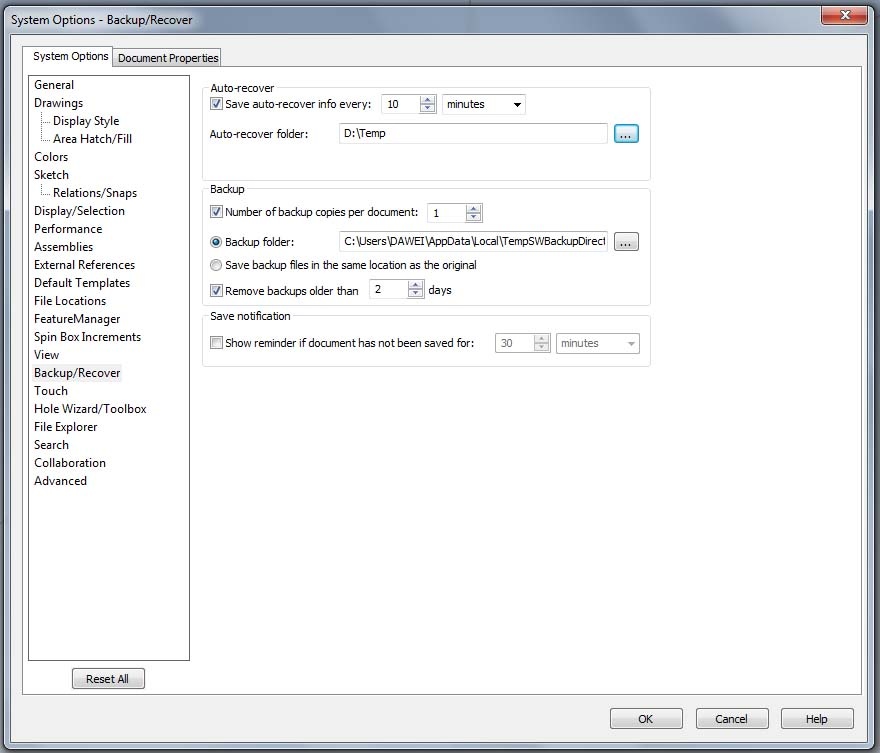Image resolution: width=880 pixels, height=753 pixels.
Task: Decrease number of backup copies
Action: (x=474, y=217)
